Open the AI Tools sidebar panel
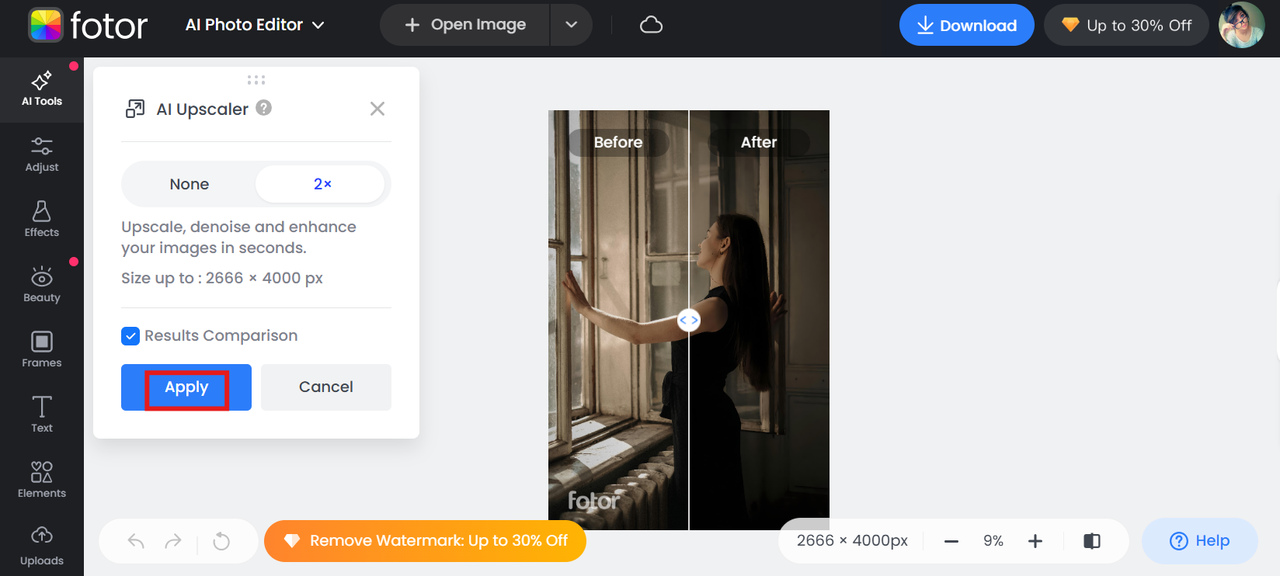 tap(42, 88)
